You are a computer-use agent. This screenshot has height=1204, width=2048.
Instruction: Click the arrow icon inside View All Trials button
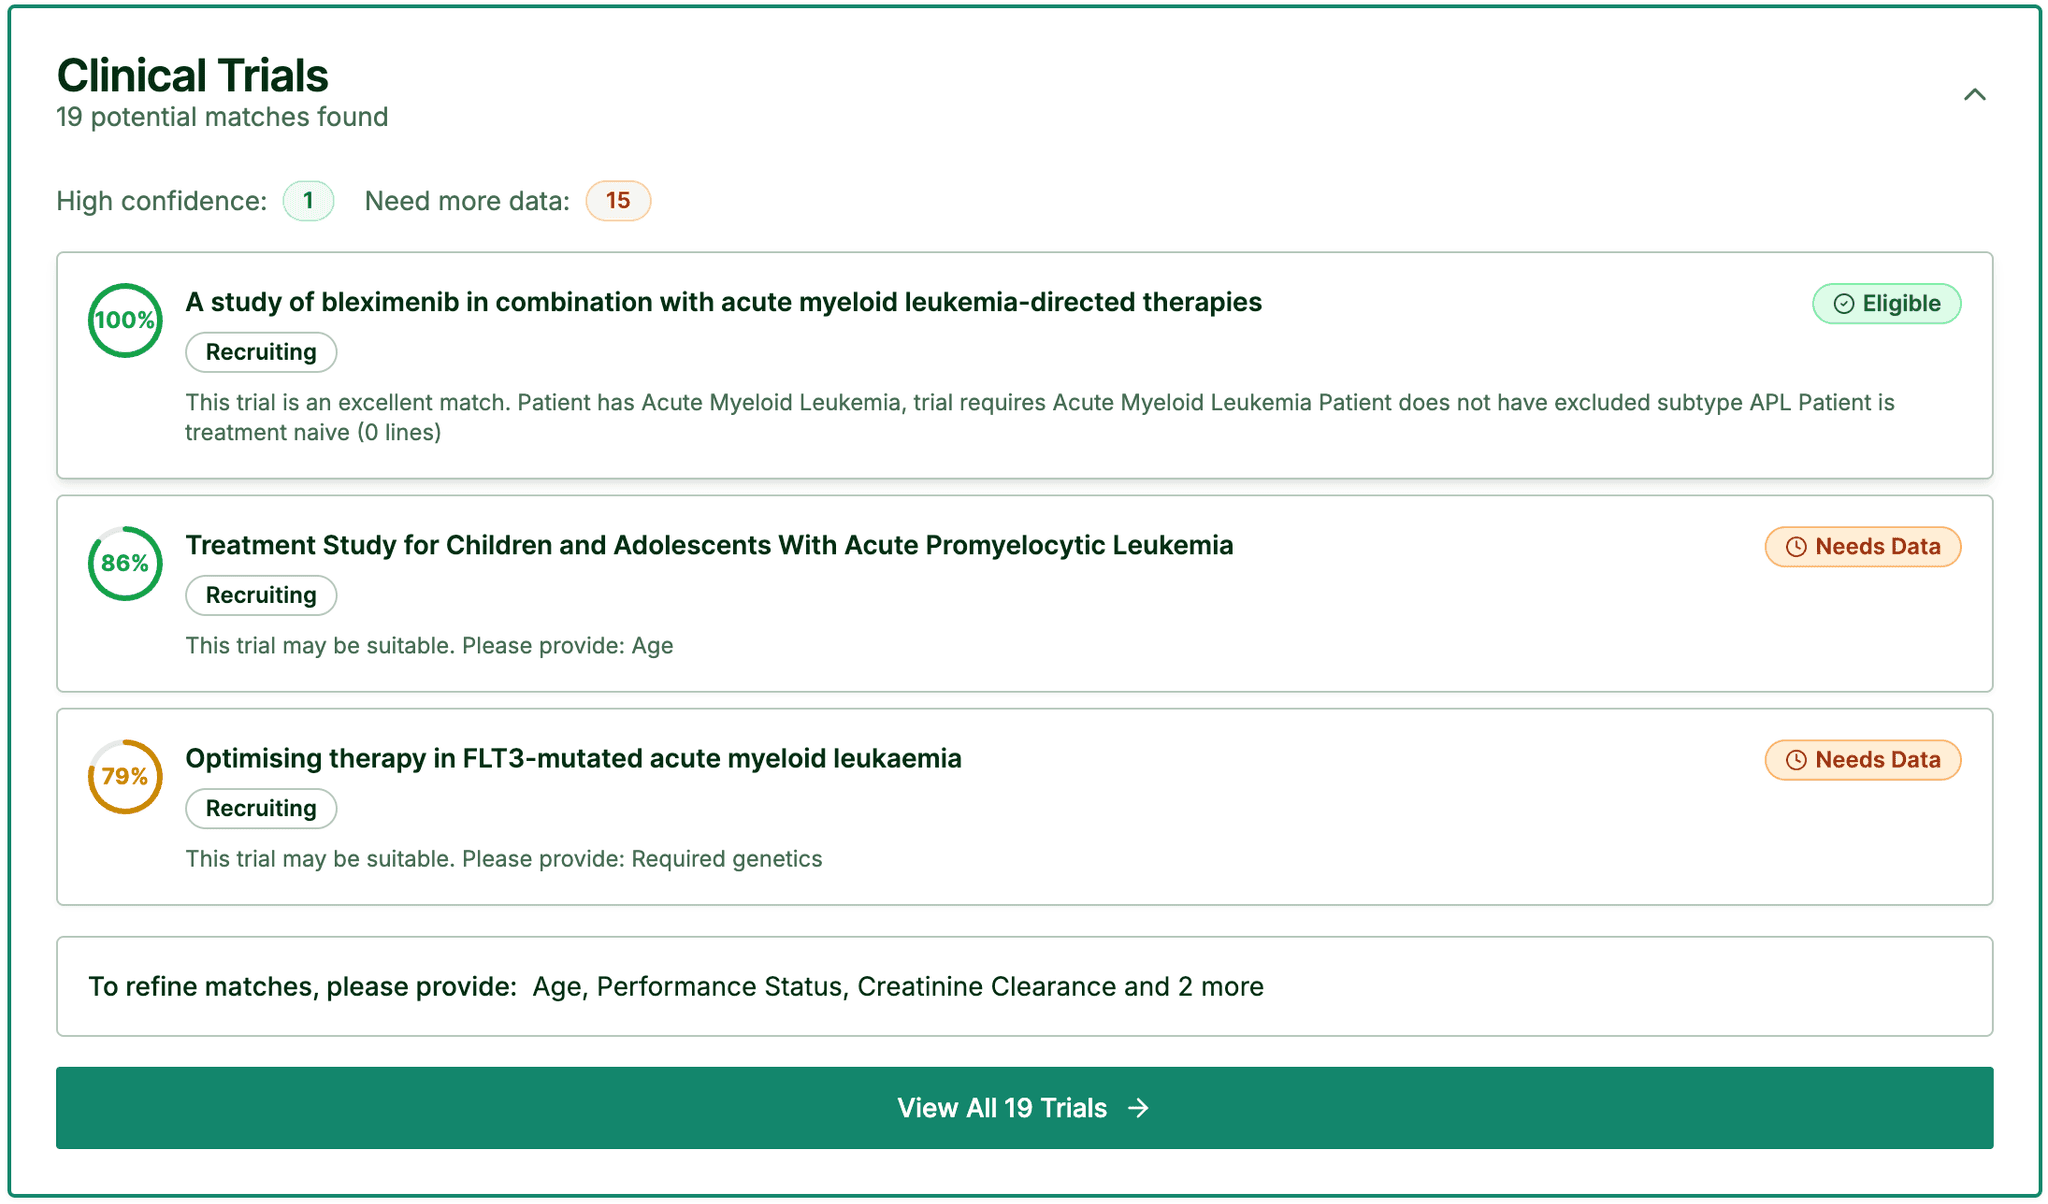click(1139, 1107)
